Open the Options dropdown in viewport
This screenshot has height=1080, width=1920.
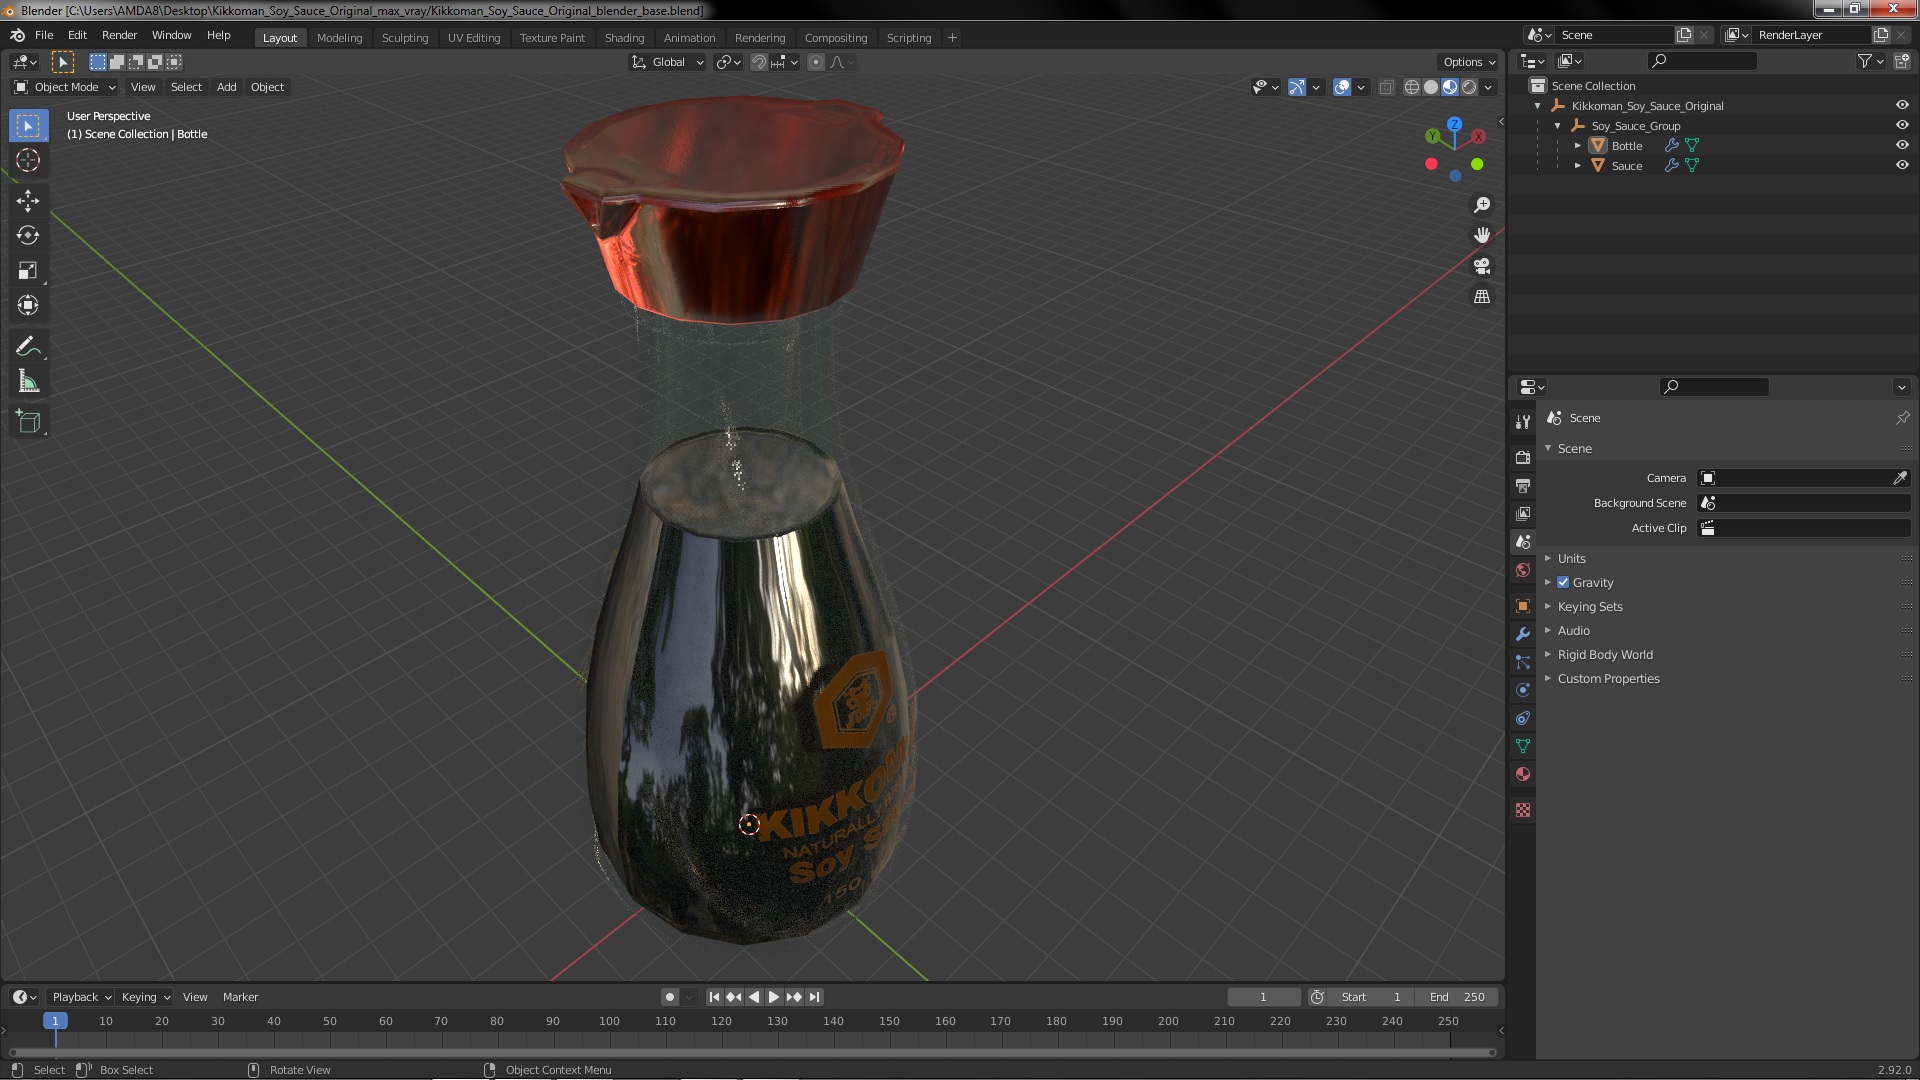1469,62
